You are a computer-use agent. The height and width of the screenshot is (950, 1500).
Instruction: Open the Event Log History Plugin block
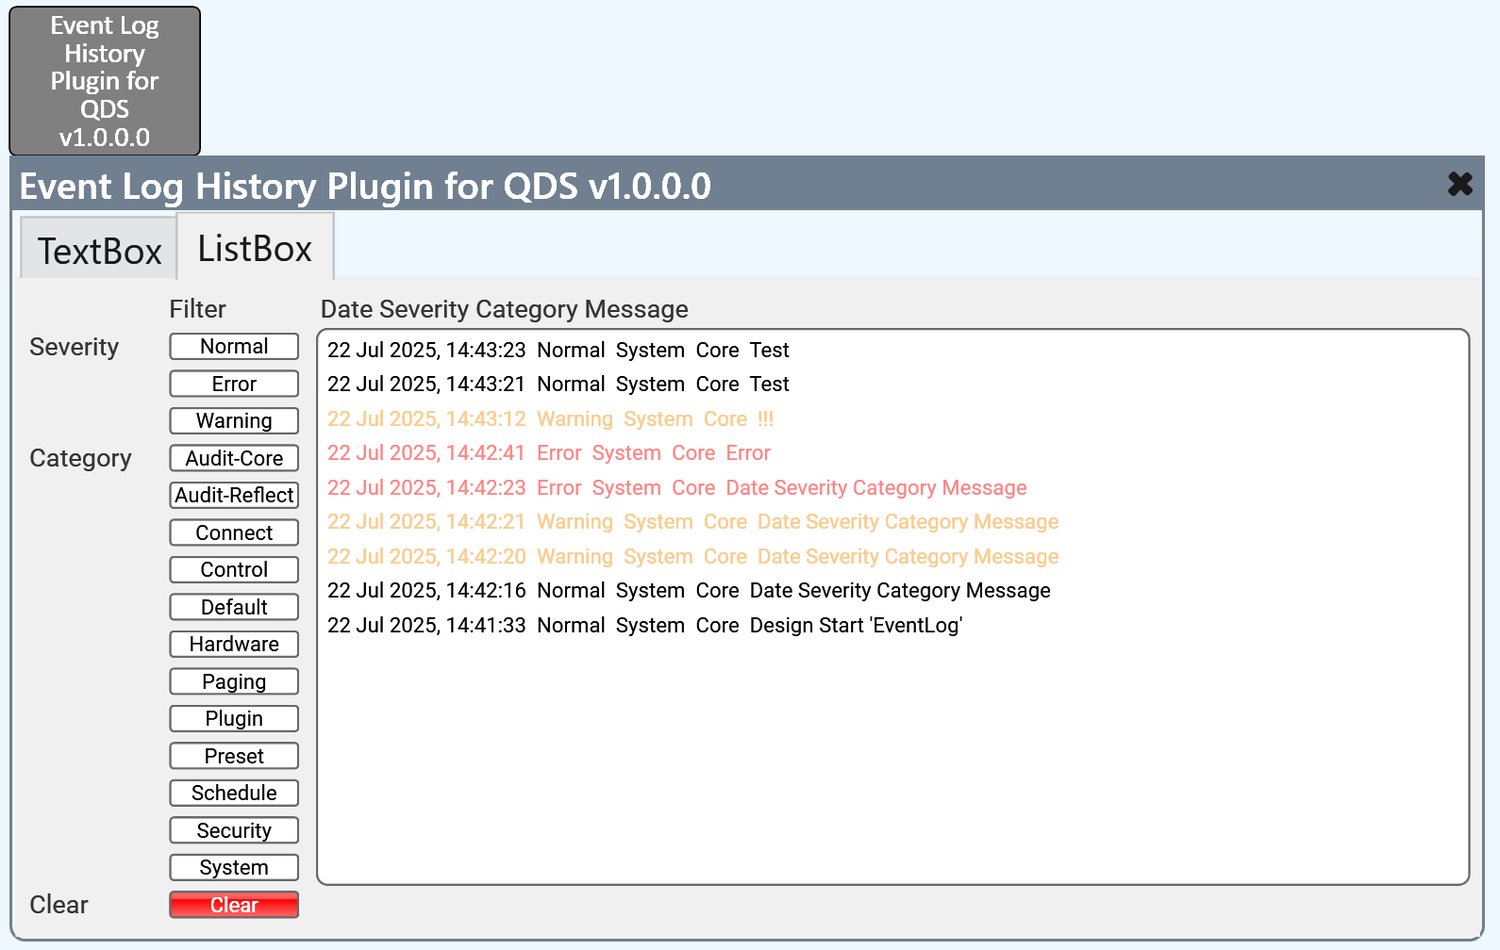105,81
